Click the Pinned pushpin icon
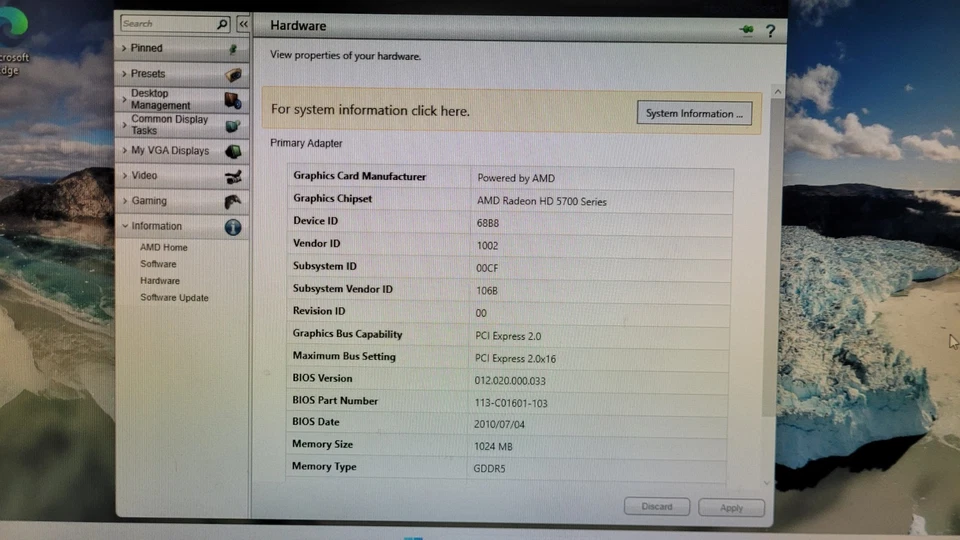This screenshot has width=960, height=540. (x=233, y=48)
